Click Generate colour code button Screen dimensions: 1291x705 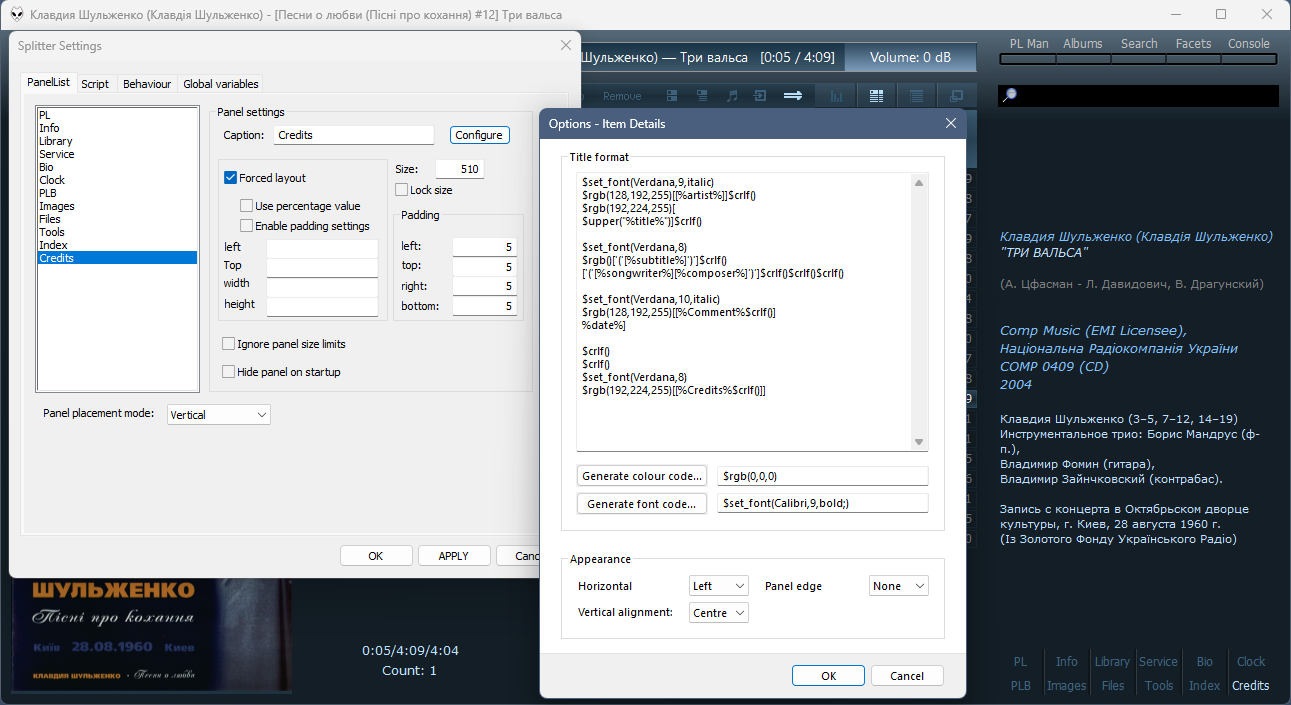(643, 476)
